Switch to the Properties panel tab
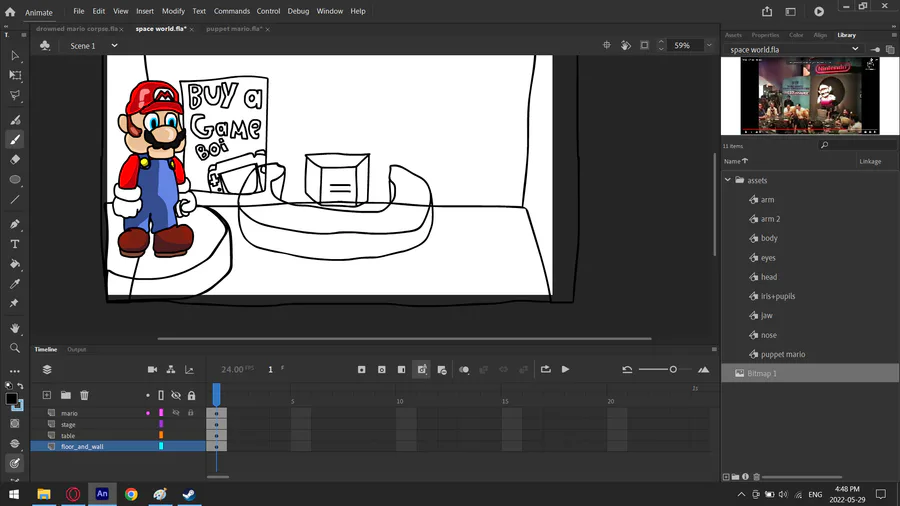The image size is (900, 506). [x=765, y=35]
